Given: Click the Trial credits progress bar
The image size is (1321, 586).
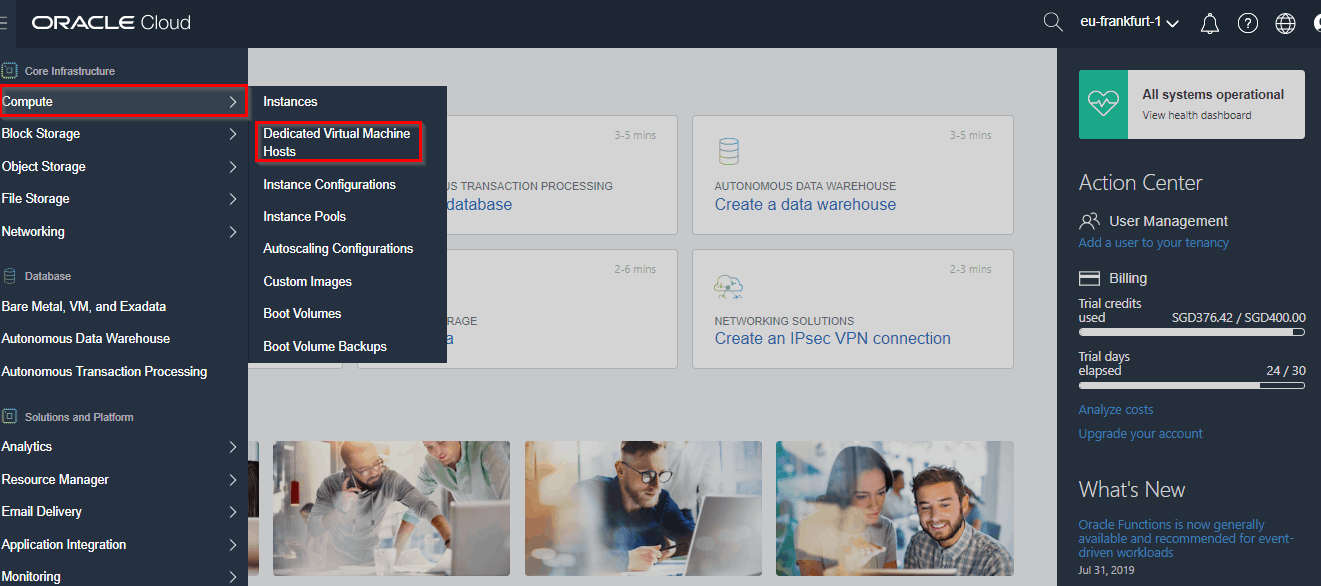Looking at the screenshot, I should [x=1192, y=332].
